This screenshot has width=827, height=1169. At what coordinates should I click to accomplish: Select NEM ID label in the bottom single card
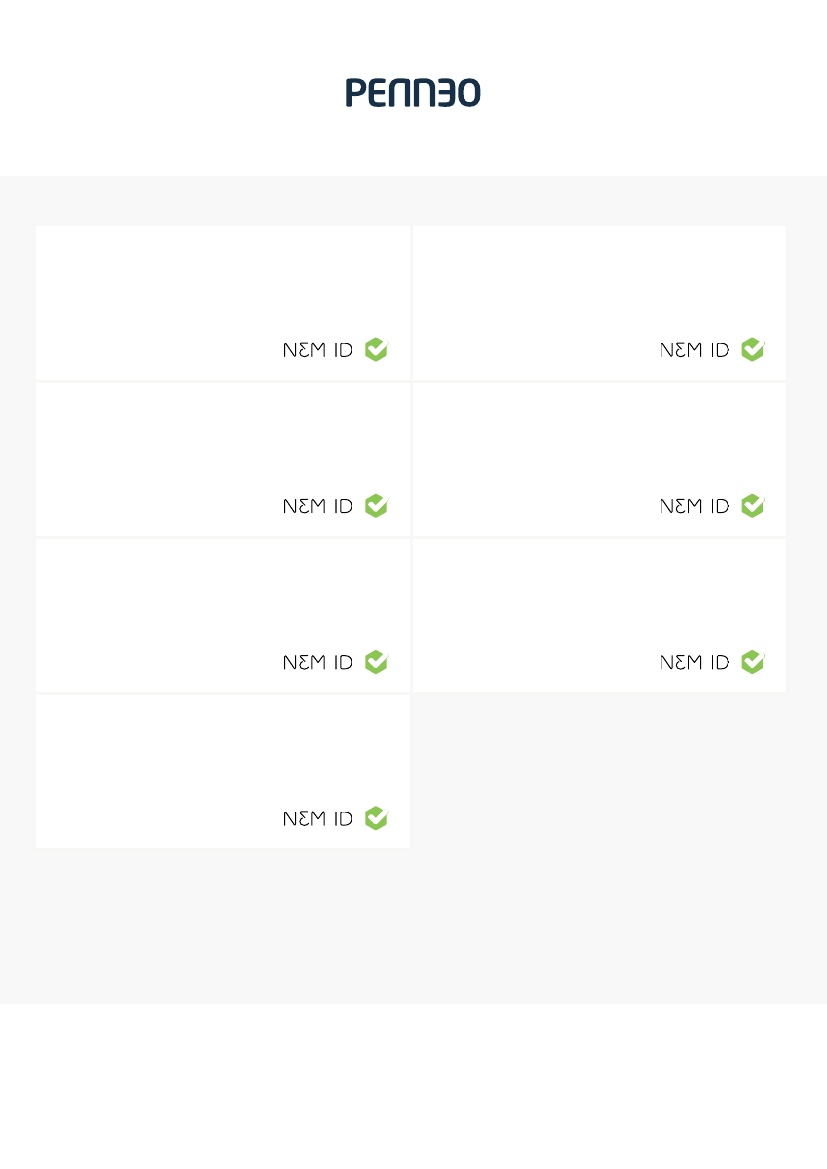click(318, 819)
